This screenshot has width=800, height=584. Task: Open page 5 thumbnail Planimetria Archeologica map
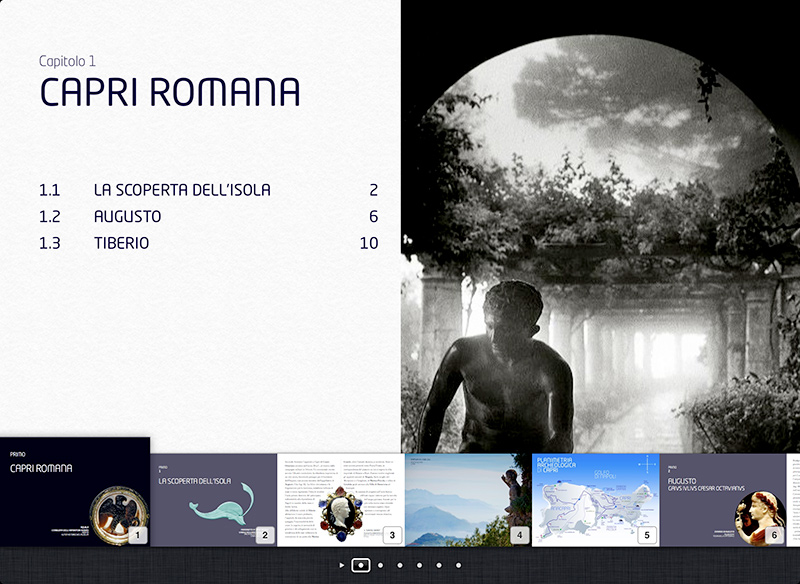594,499
